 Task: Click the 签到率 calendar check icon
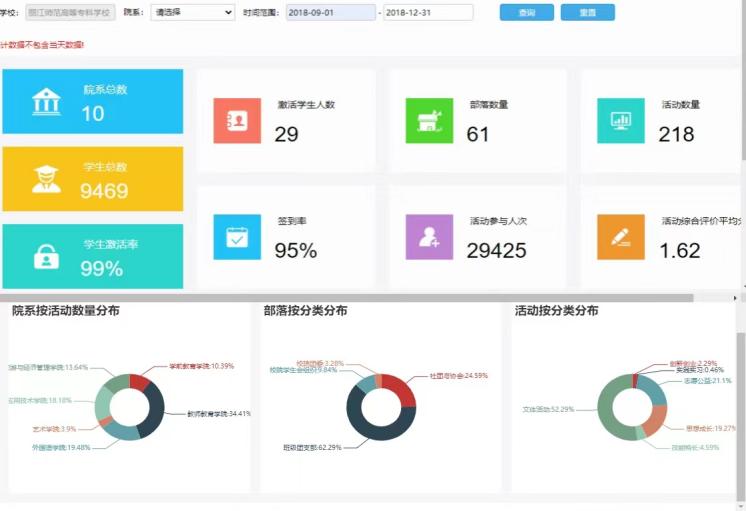[237, 237]
